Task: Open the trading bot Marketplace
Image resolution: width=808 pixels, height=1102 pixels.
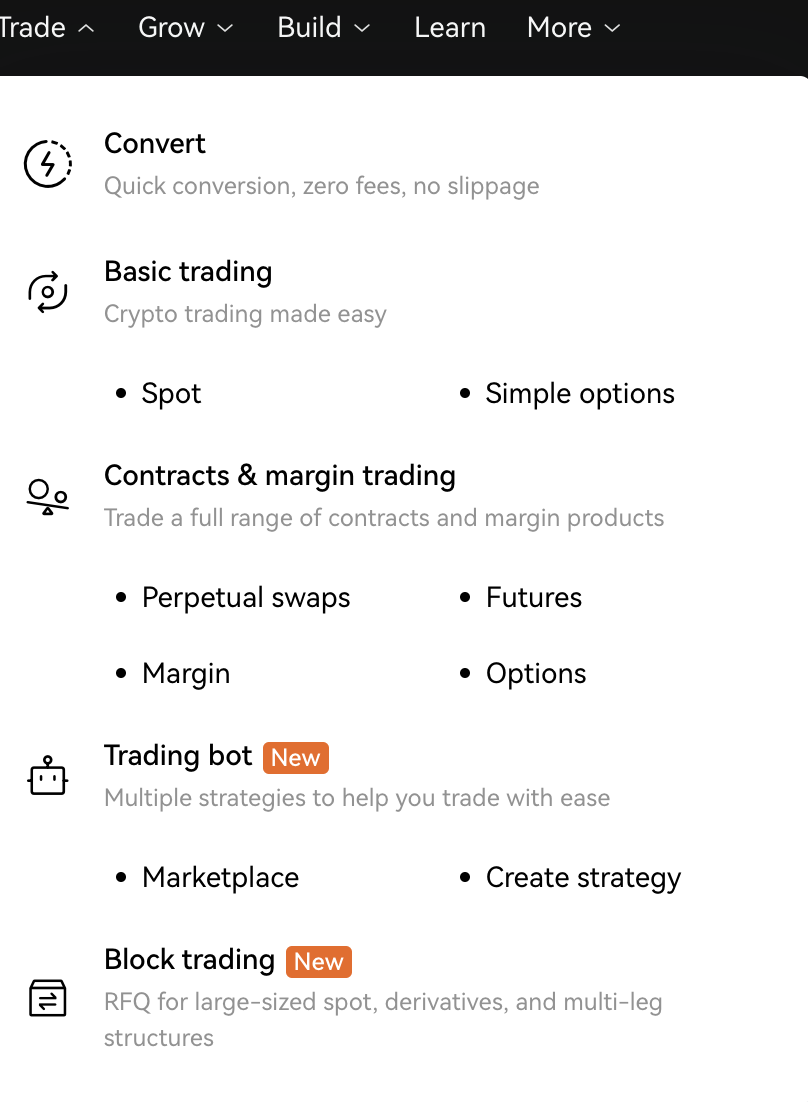Action: 220,878
